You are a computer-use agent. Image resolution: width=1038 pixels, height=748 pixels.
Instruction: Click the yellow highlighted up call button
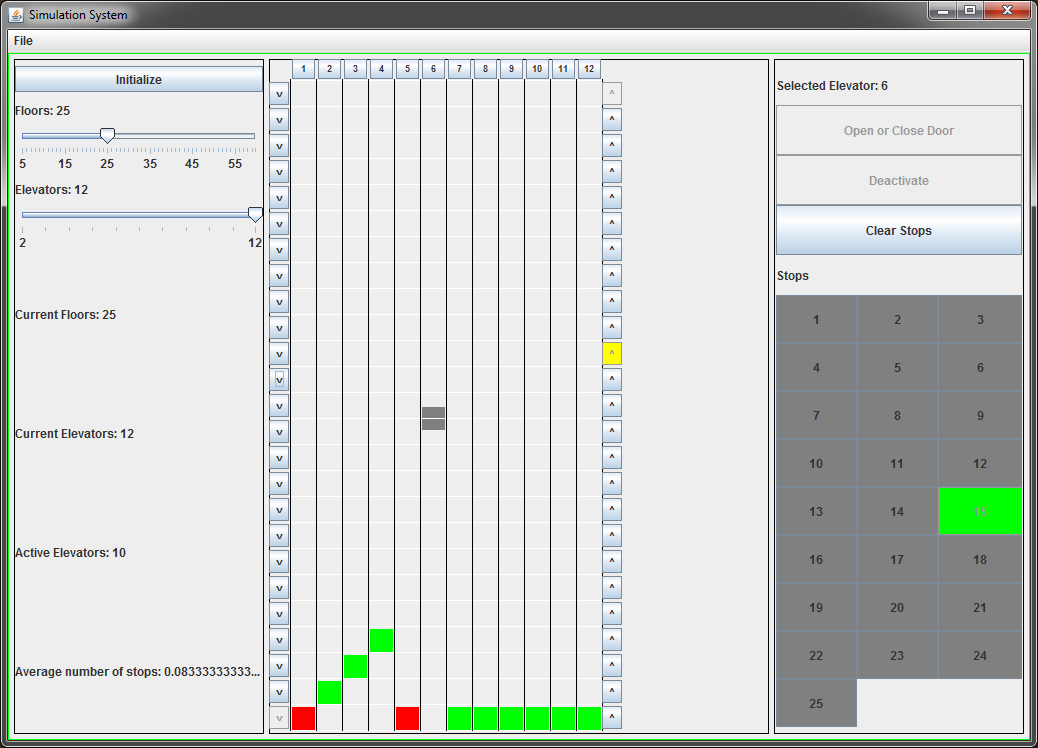pos(612,354)
